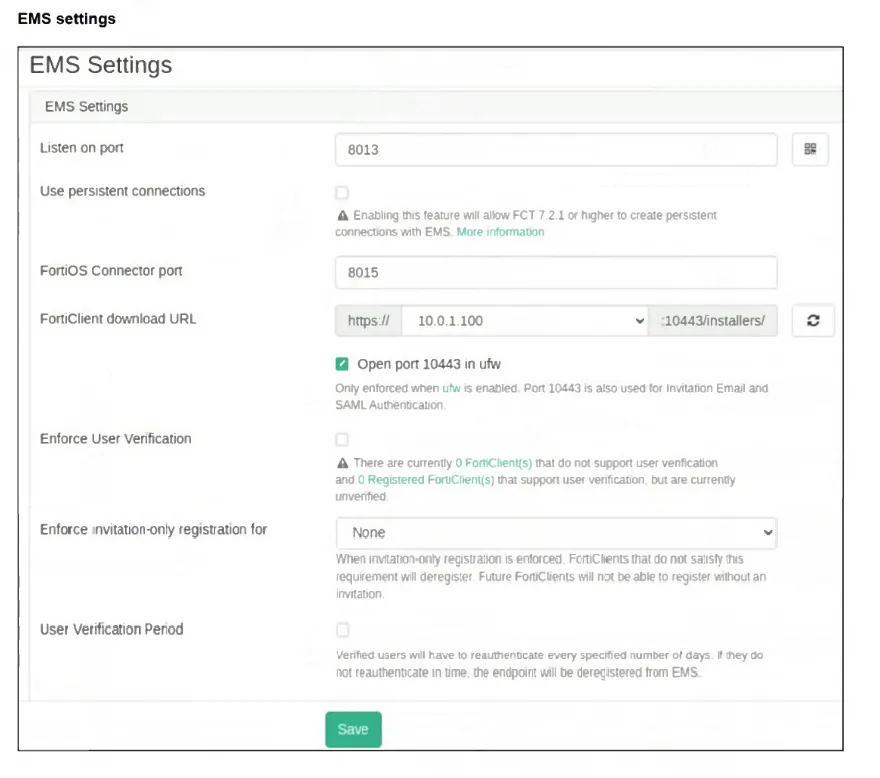Click the User Verification Period label
This screenshot has width=880, height=778.
pos(112,629)
